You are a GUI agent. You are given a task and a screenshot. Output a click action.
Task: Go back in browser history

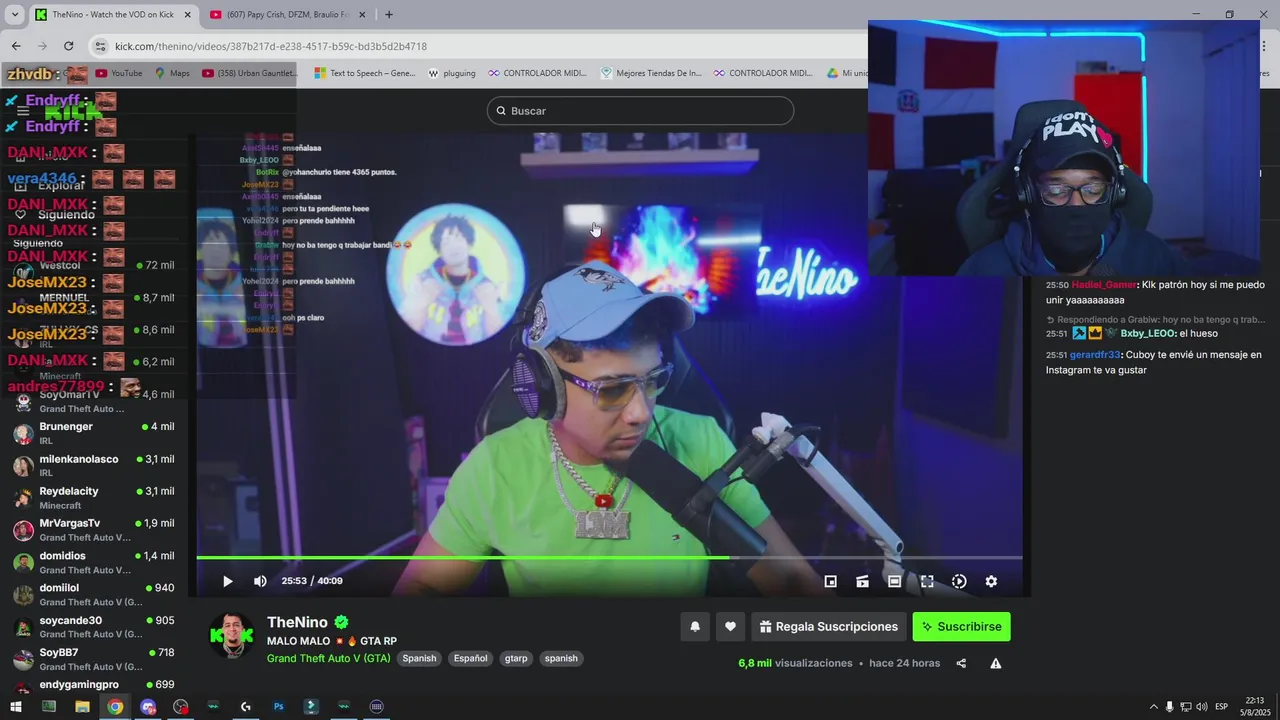point(16,46)
